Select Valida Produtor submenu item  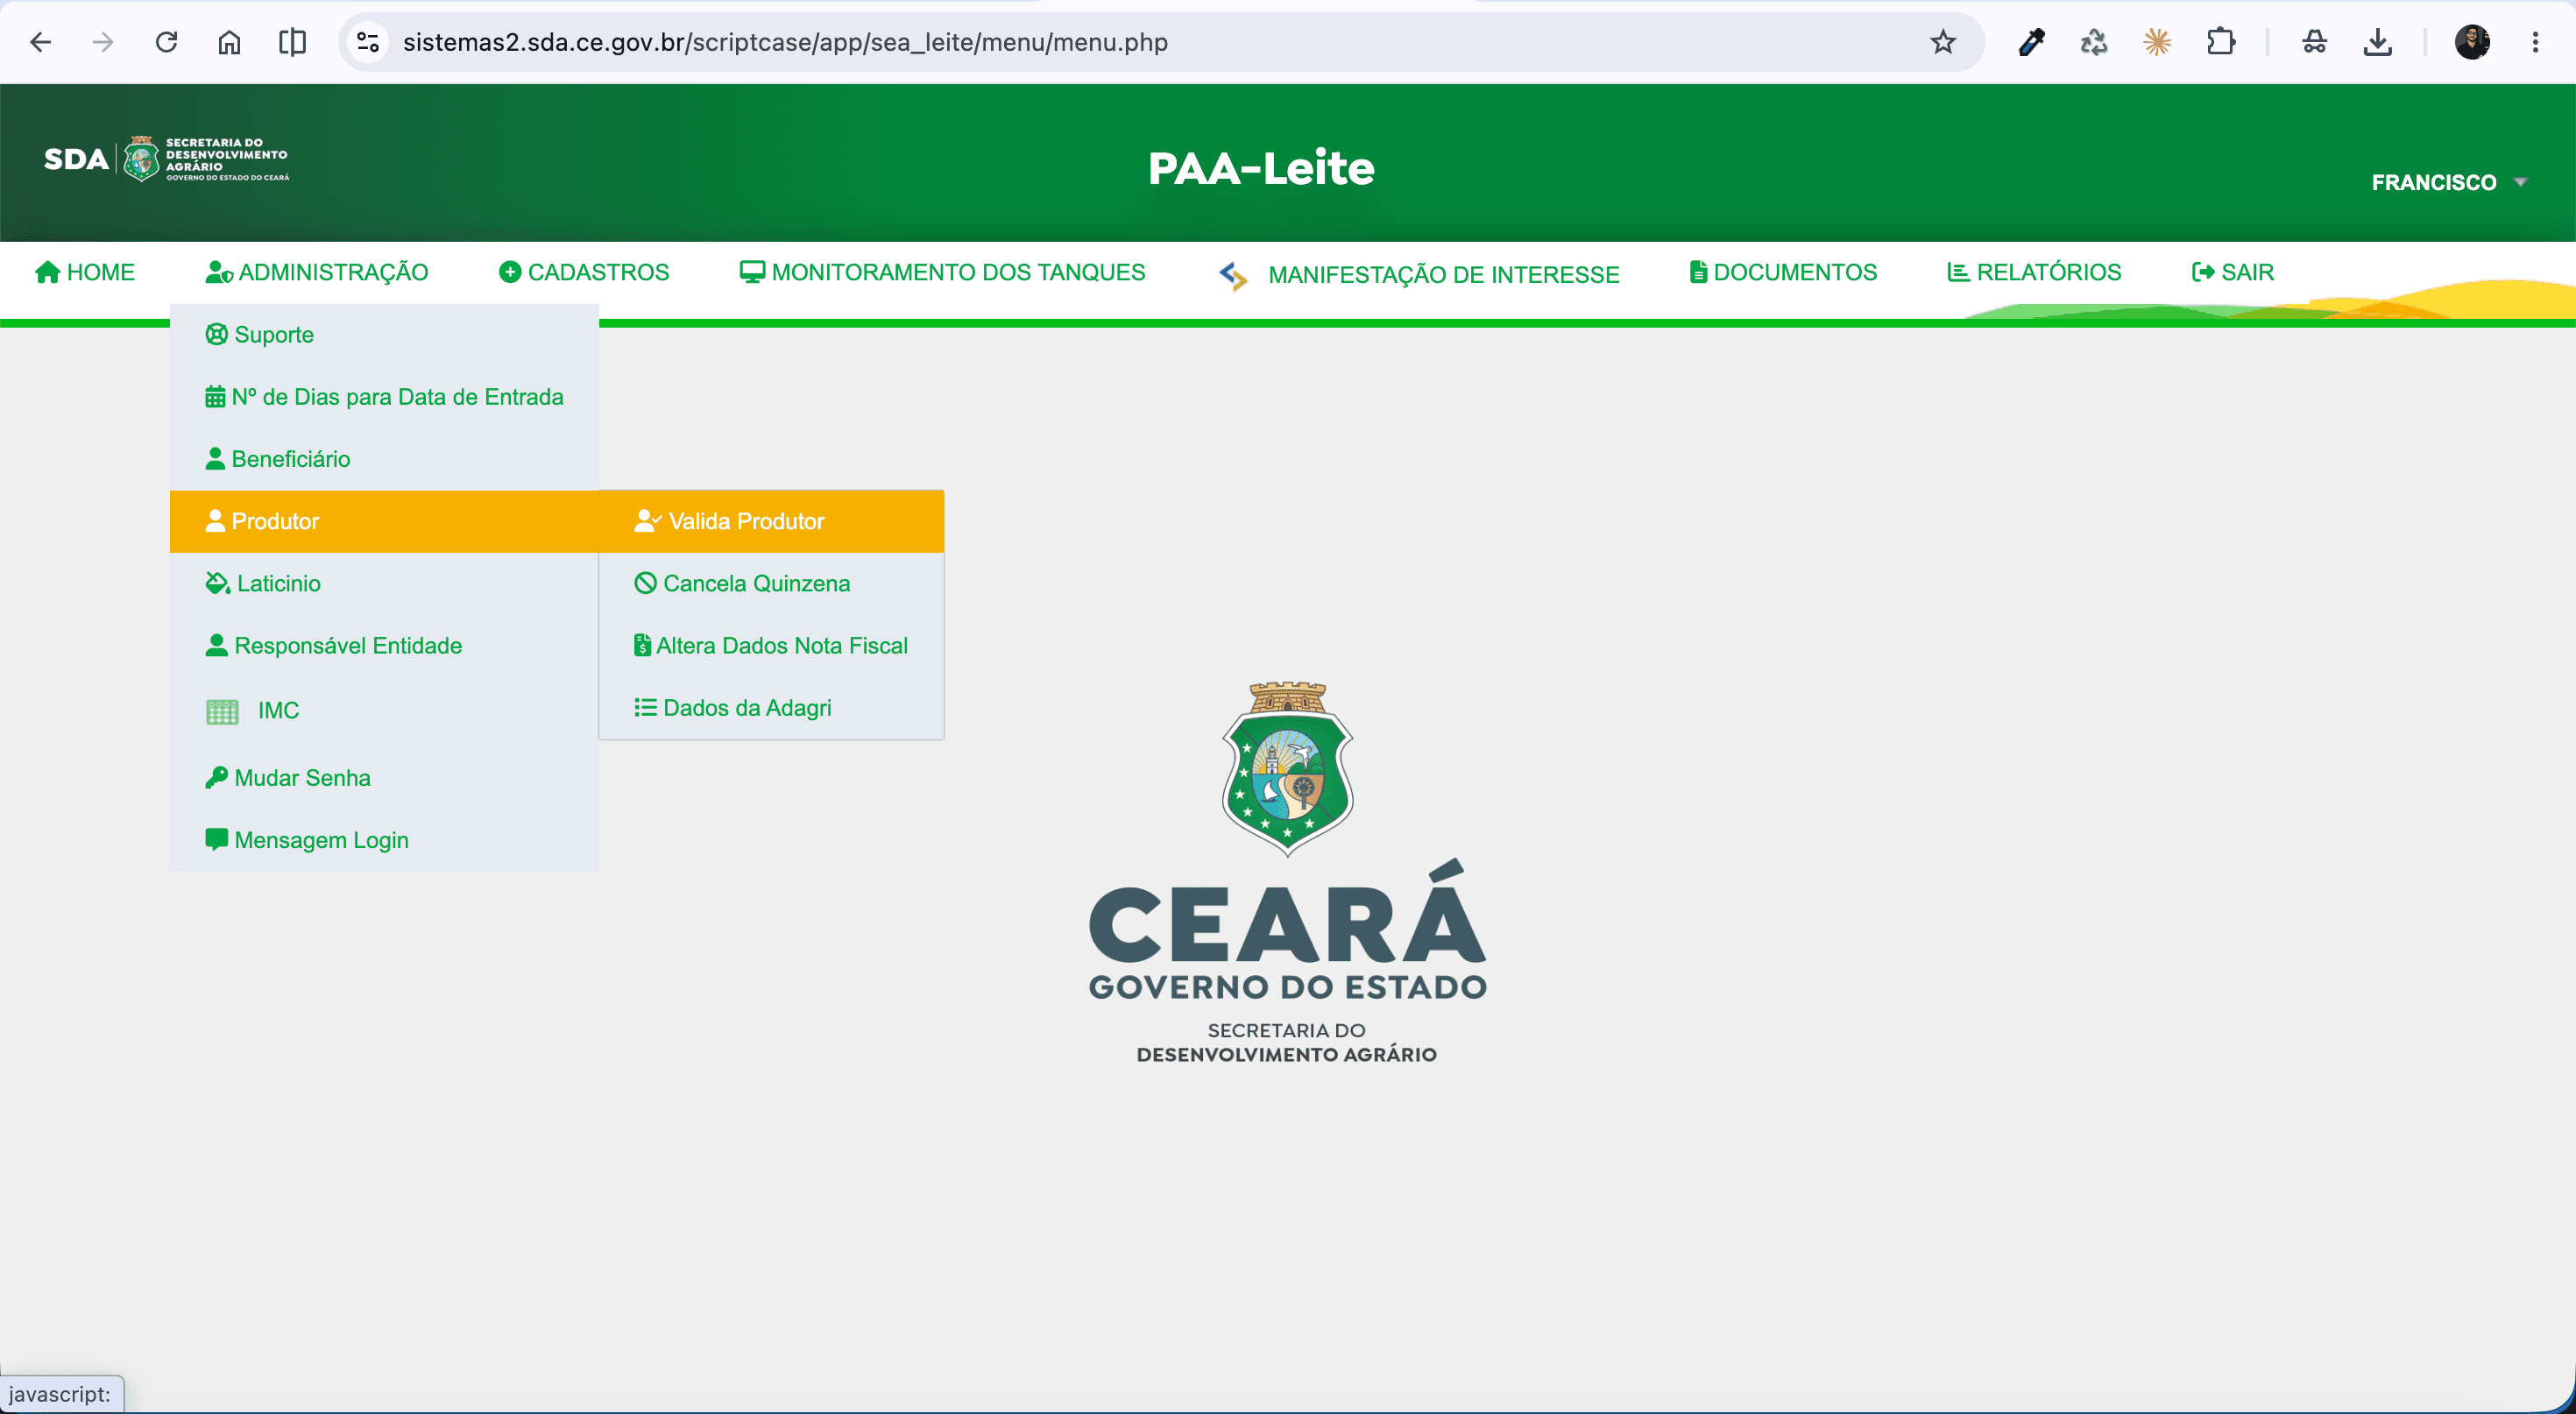[x=771, y=521]
